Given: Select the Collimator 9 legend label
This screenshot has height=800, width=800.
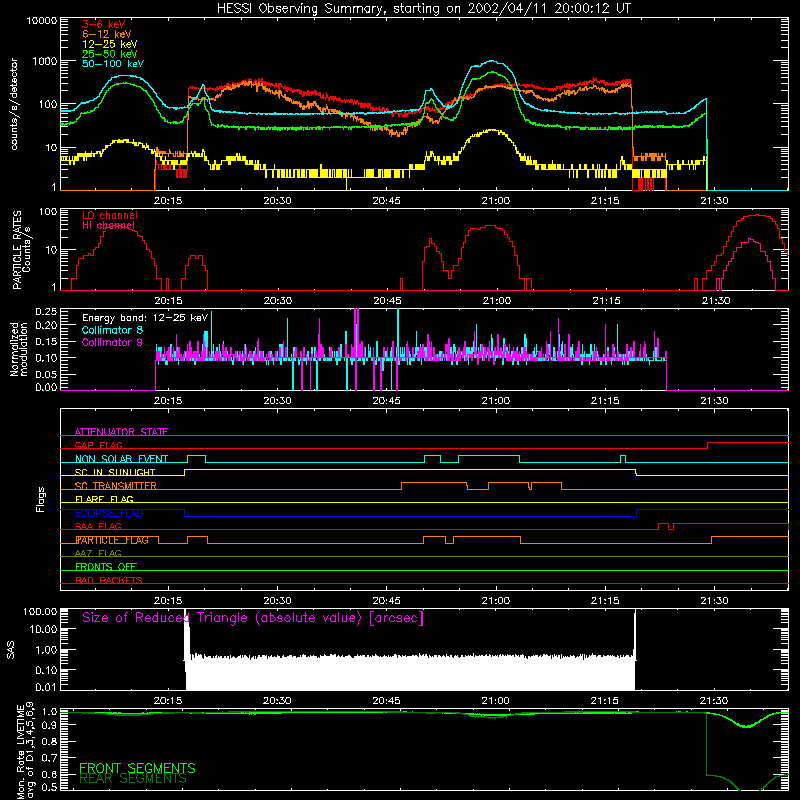Looking at the screenshot, I should pyautogui.click(x=112, y=342).
